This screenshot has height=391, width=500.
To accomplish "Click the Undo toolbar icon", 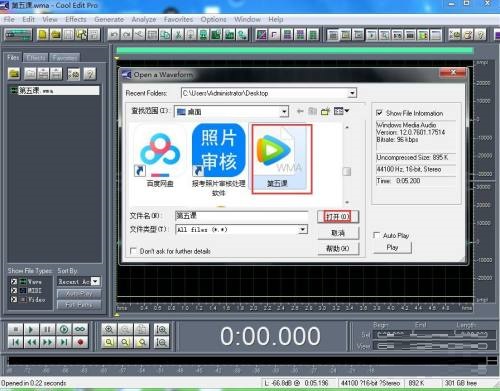I will 114,34.
